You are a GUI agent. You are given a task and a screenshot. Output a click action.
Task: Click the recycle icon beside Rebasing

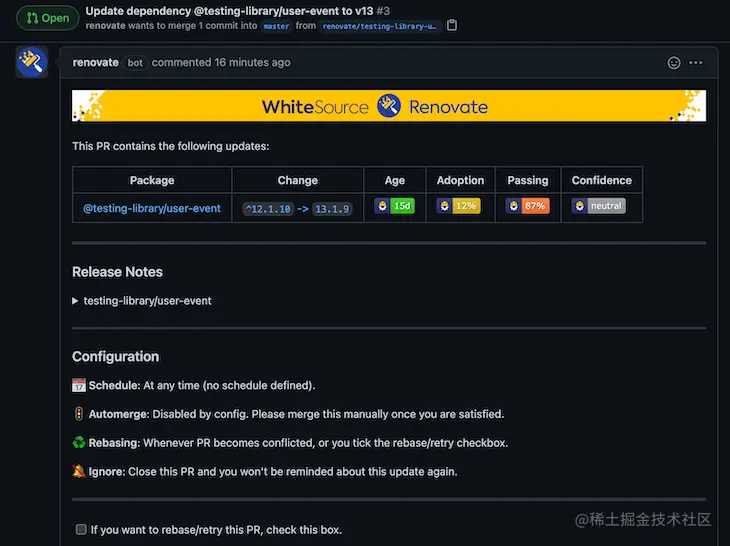coord(79,442)
